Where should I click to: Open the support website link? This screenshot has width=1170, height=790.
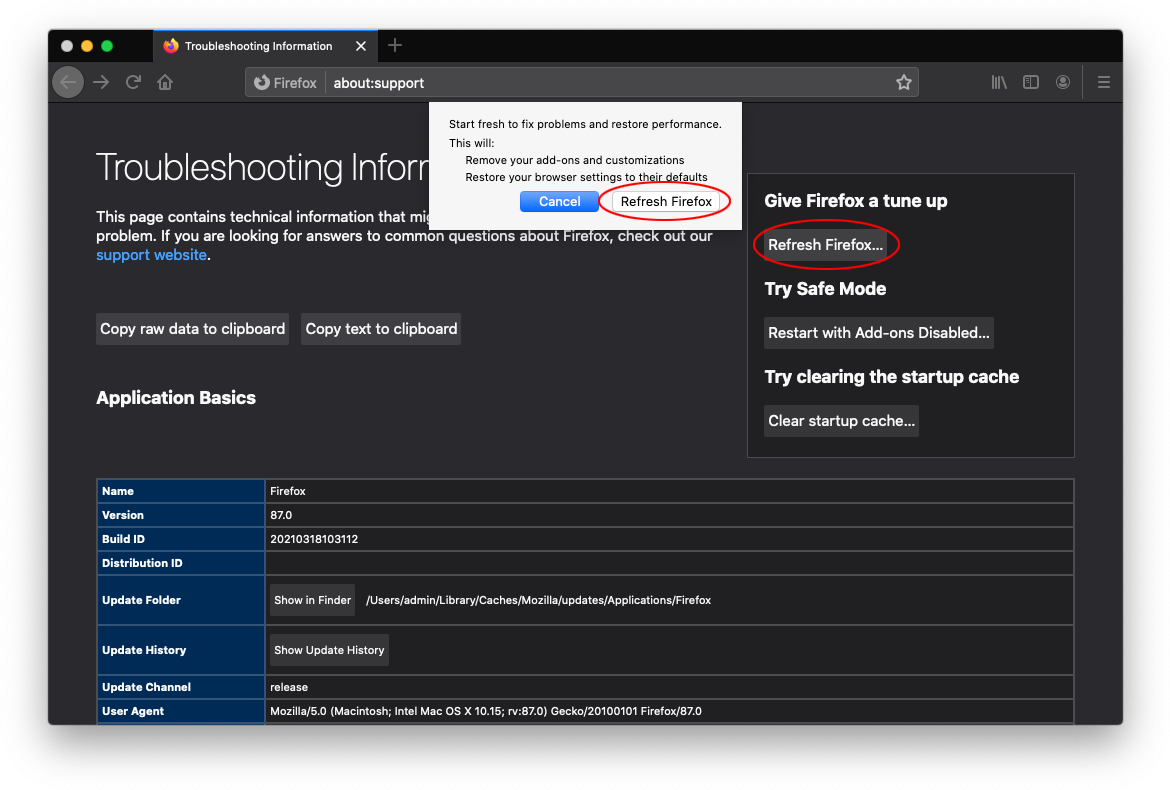[x=151, y=255]
